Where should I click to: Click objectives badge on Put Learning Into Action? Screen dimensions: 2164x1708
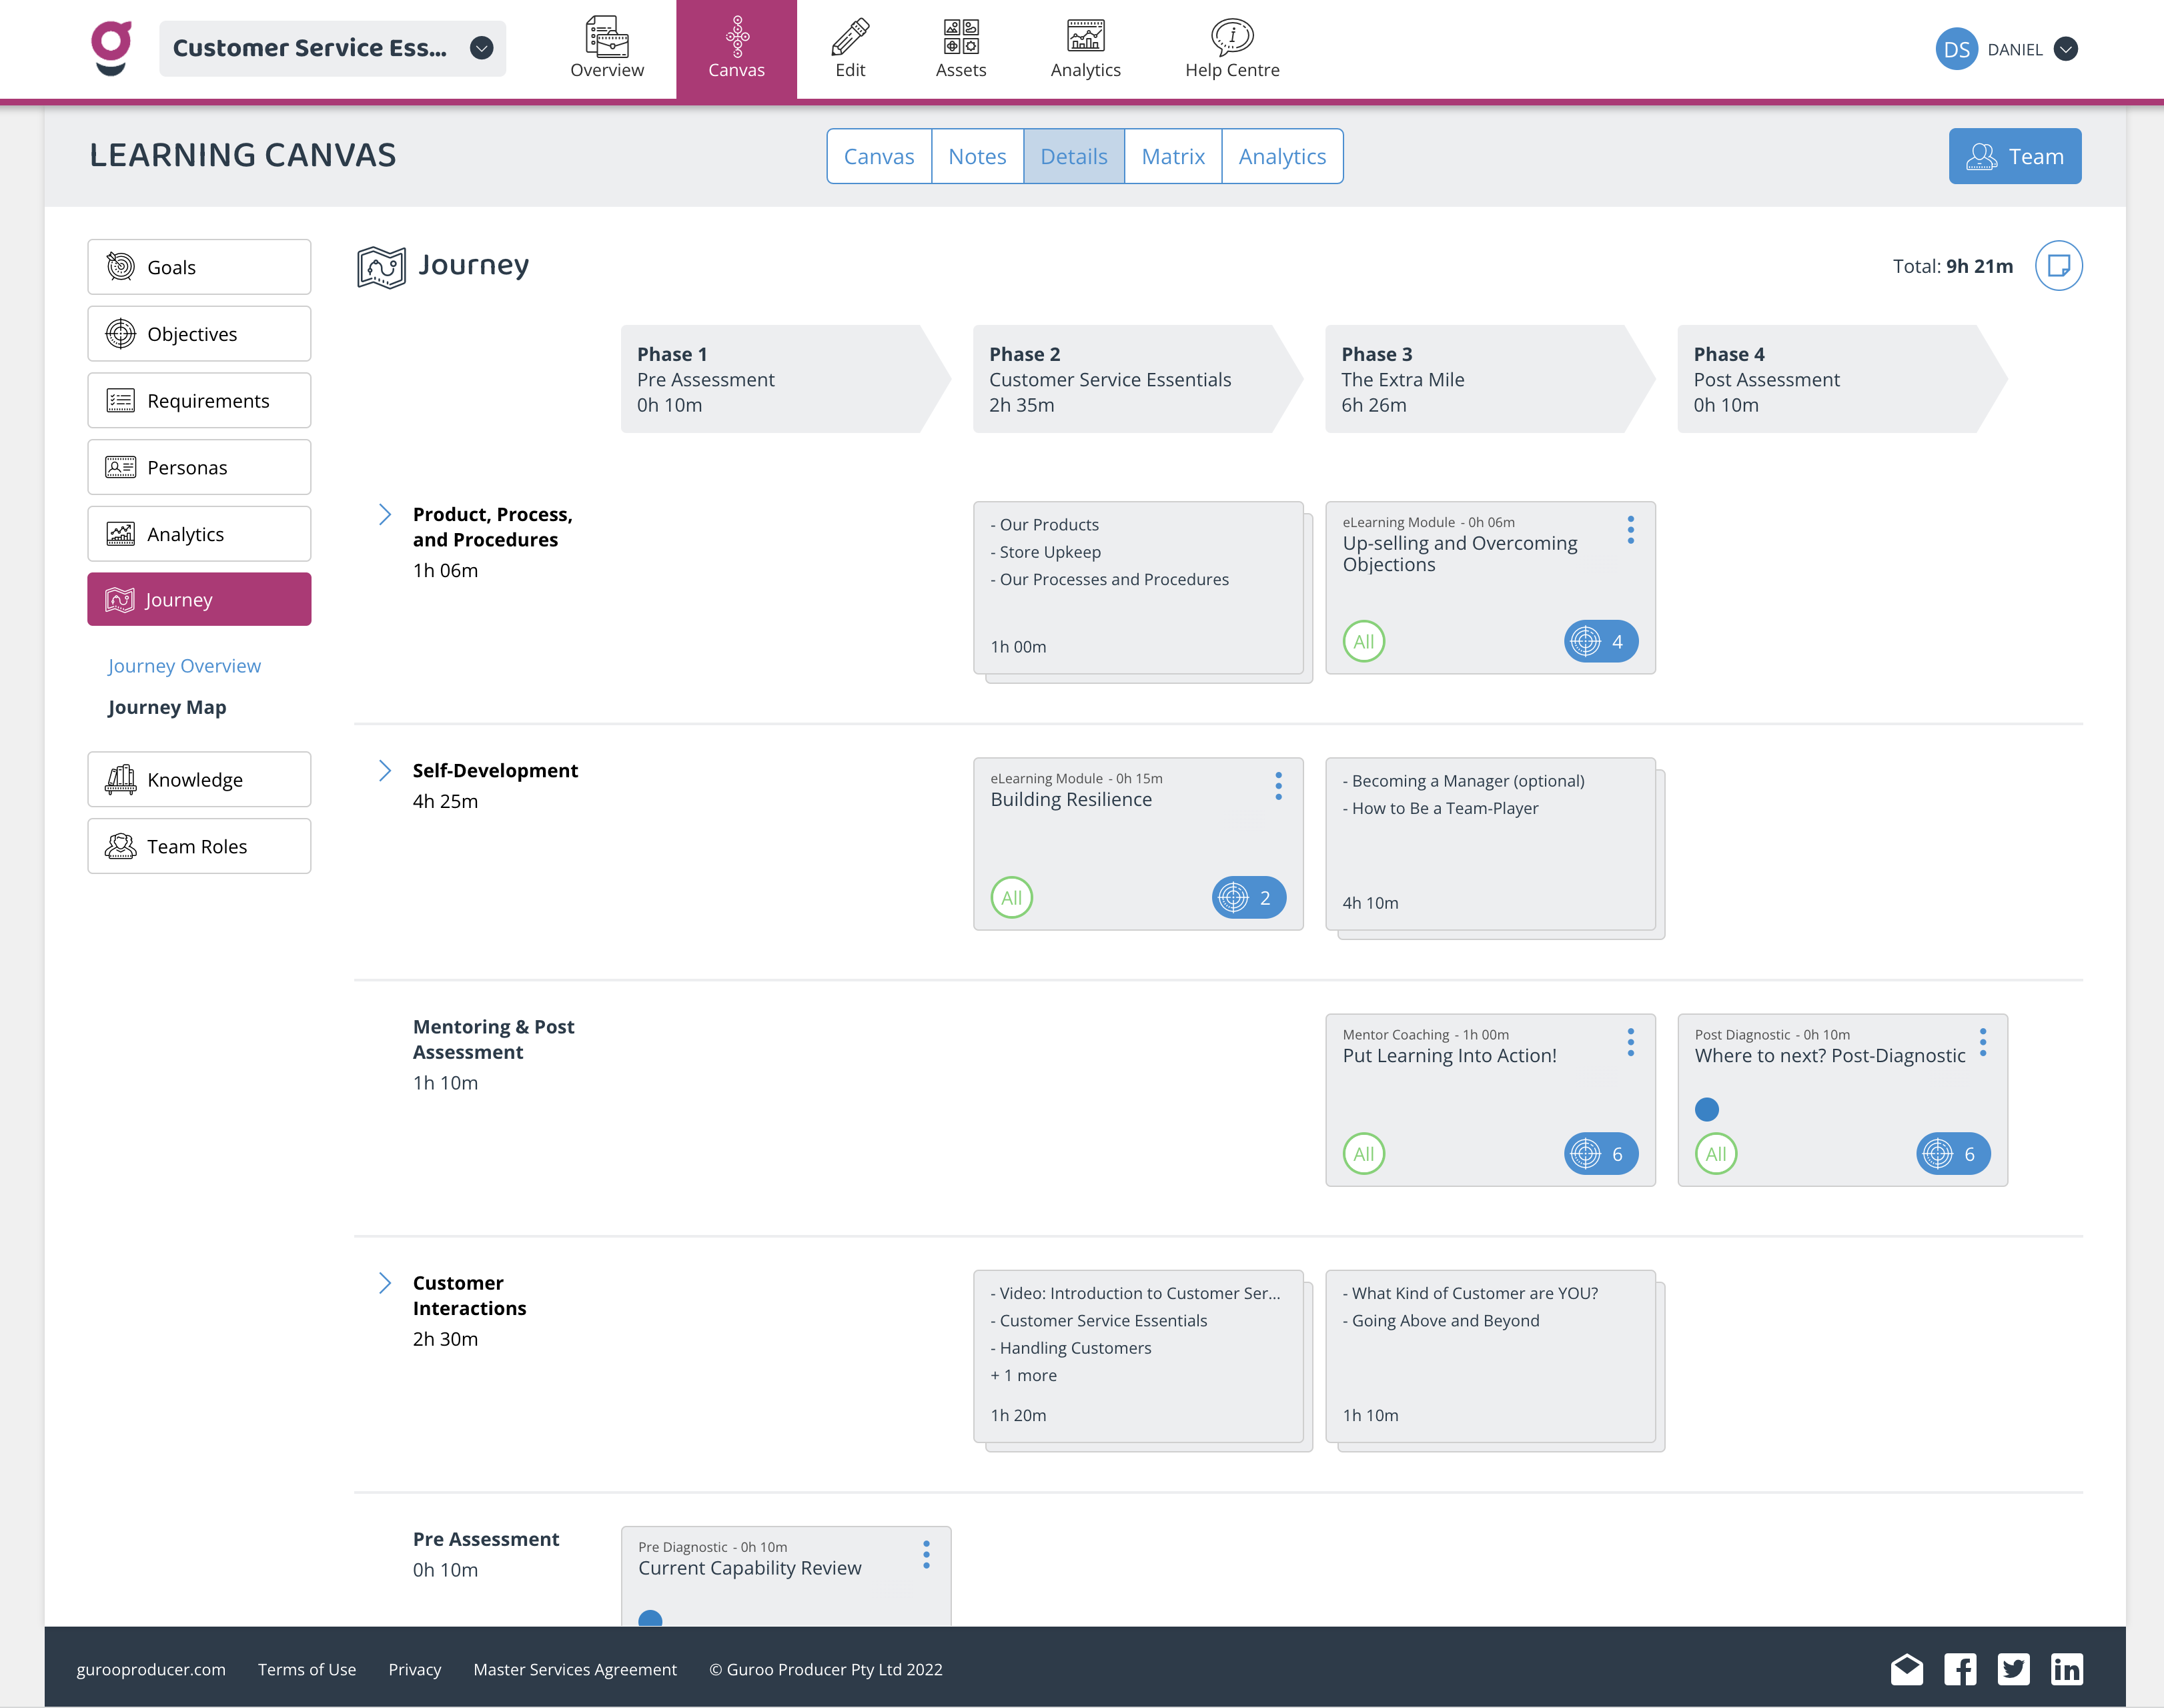click(1600, 1154)
